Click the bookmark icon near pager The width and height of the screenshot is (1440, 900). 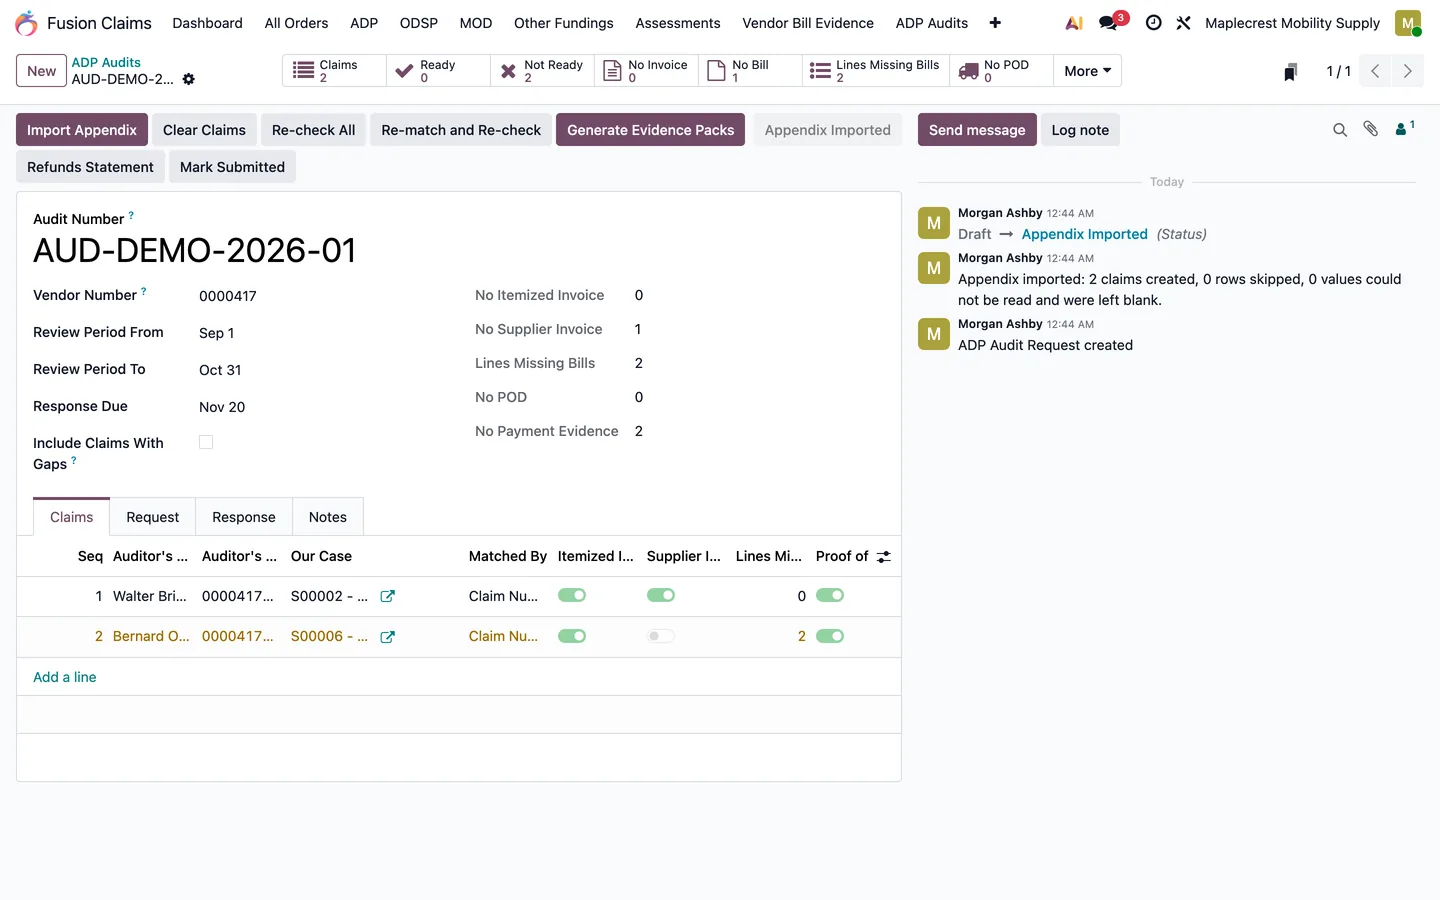pos(1290,71)
